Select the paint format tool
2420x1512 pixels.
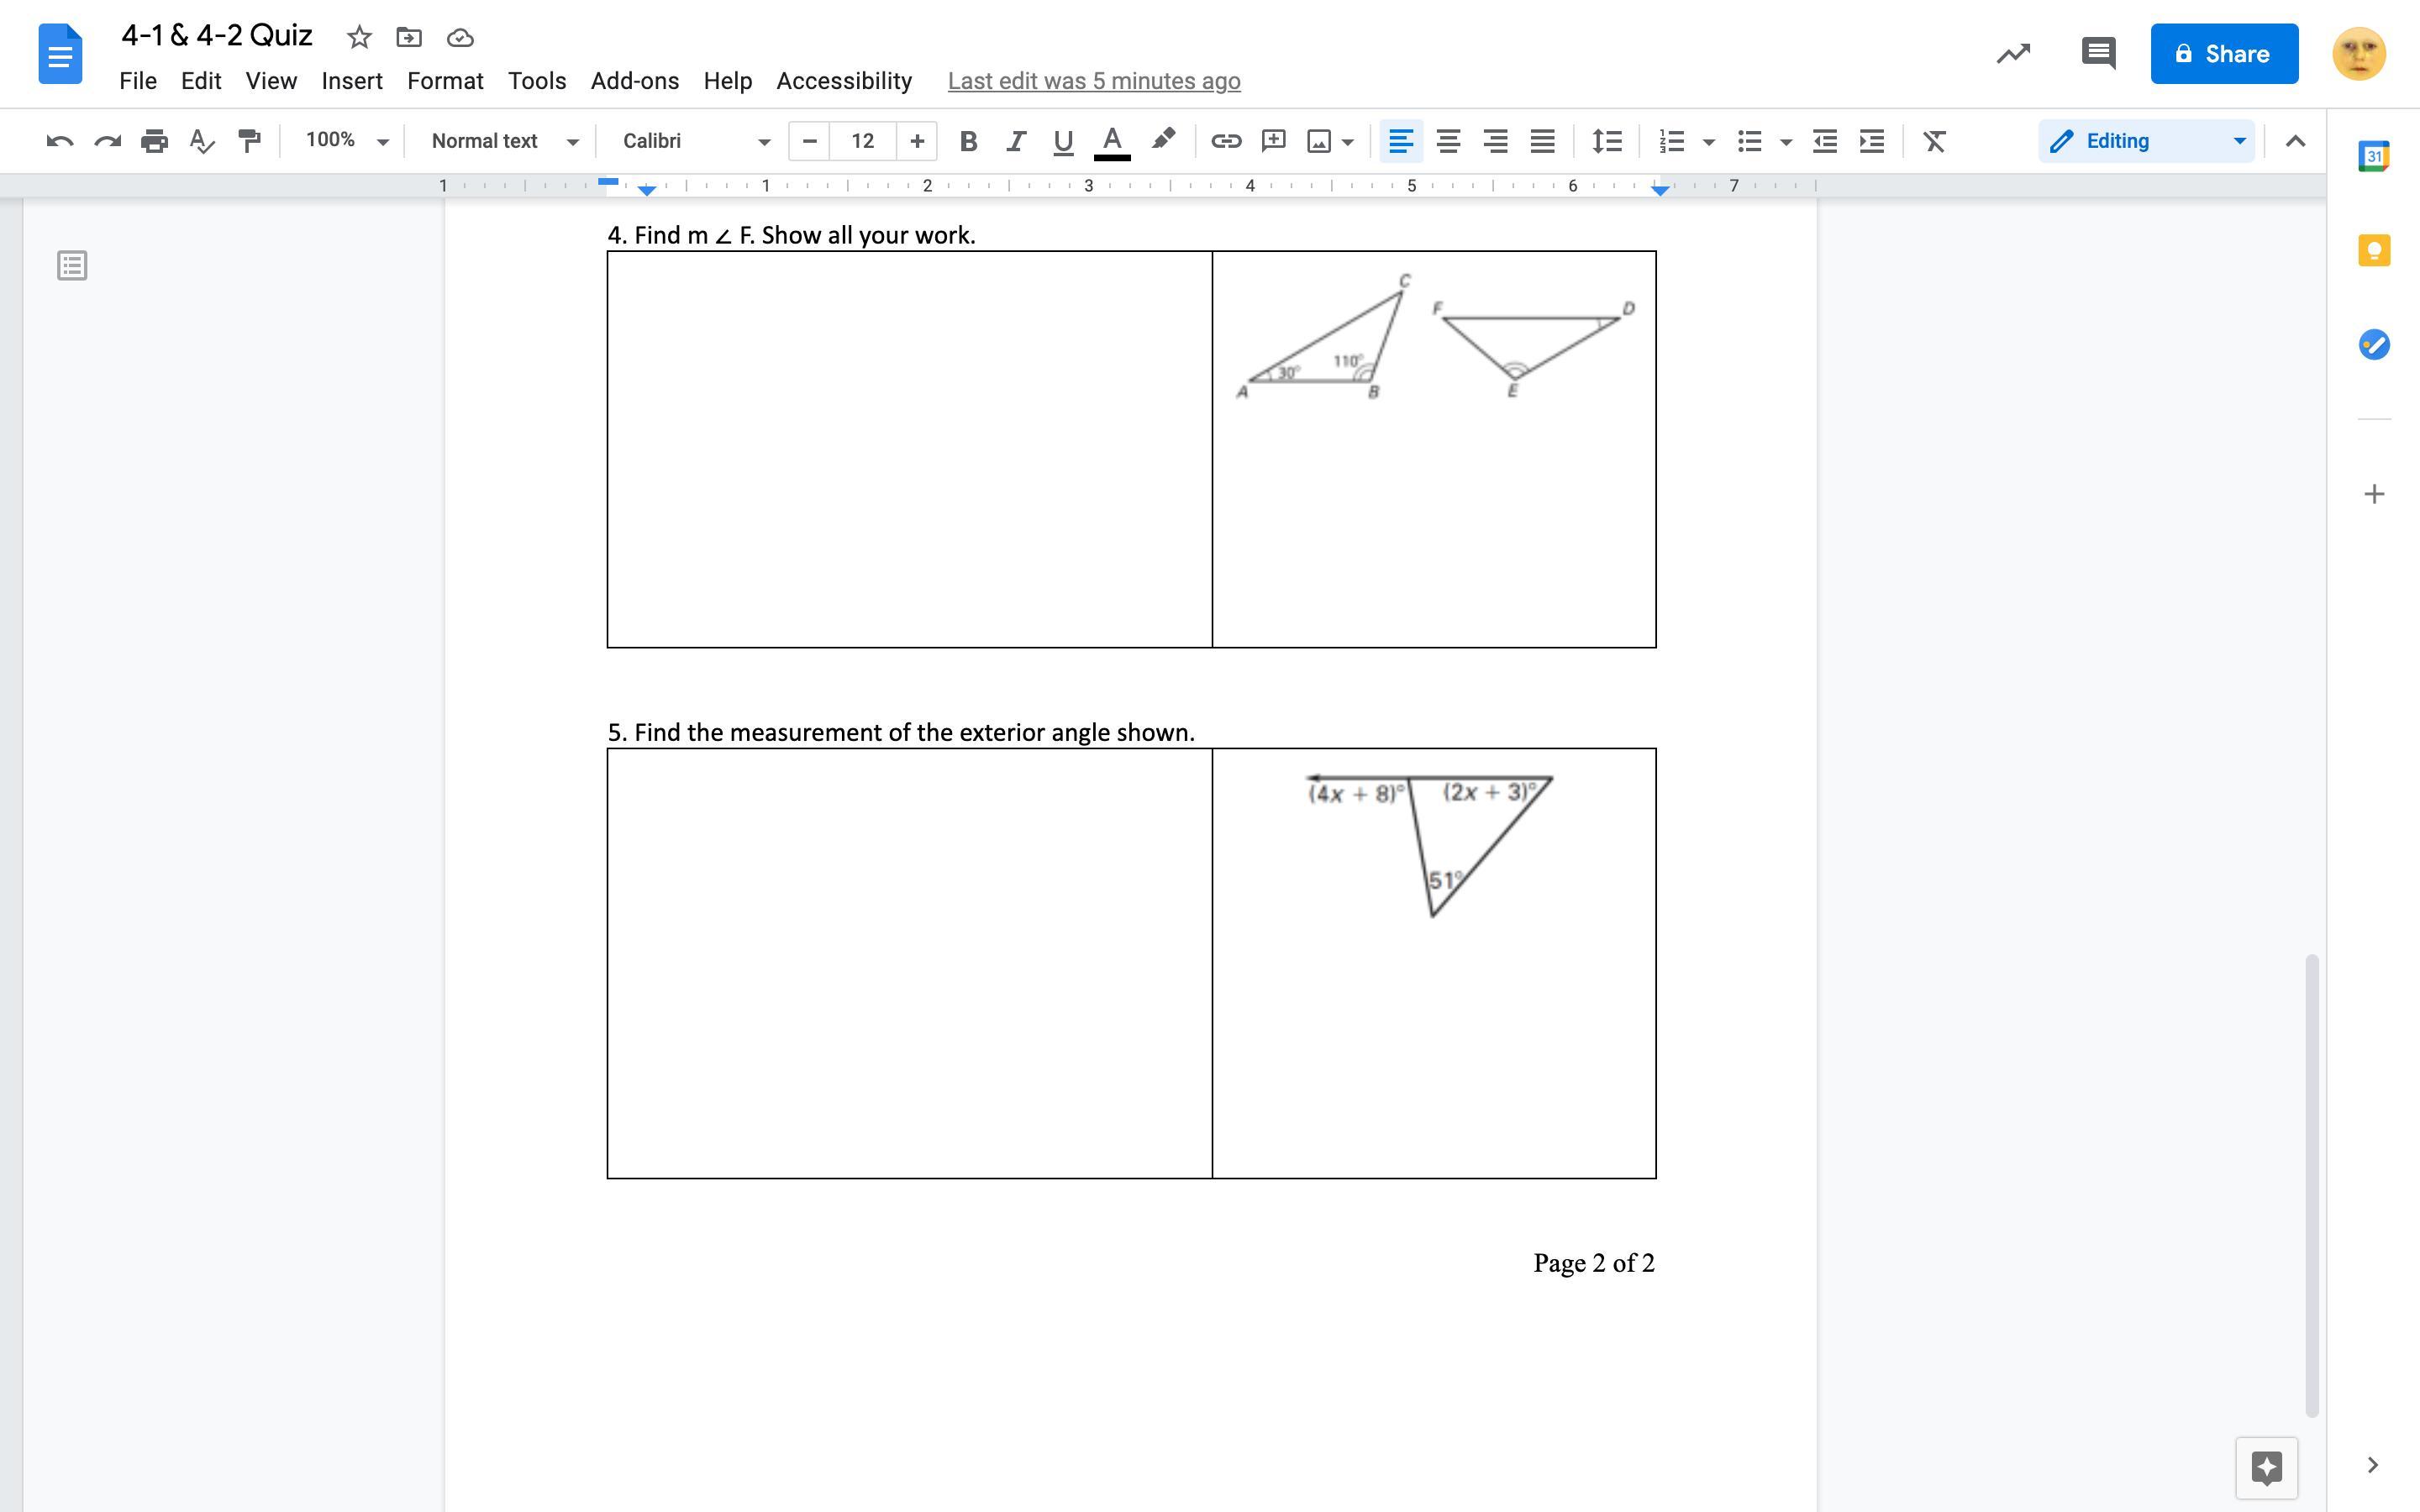coord(250,141)
